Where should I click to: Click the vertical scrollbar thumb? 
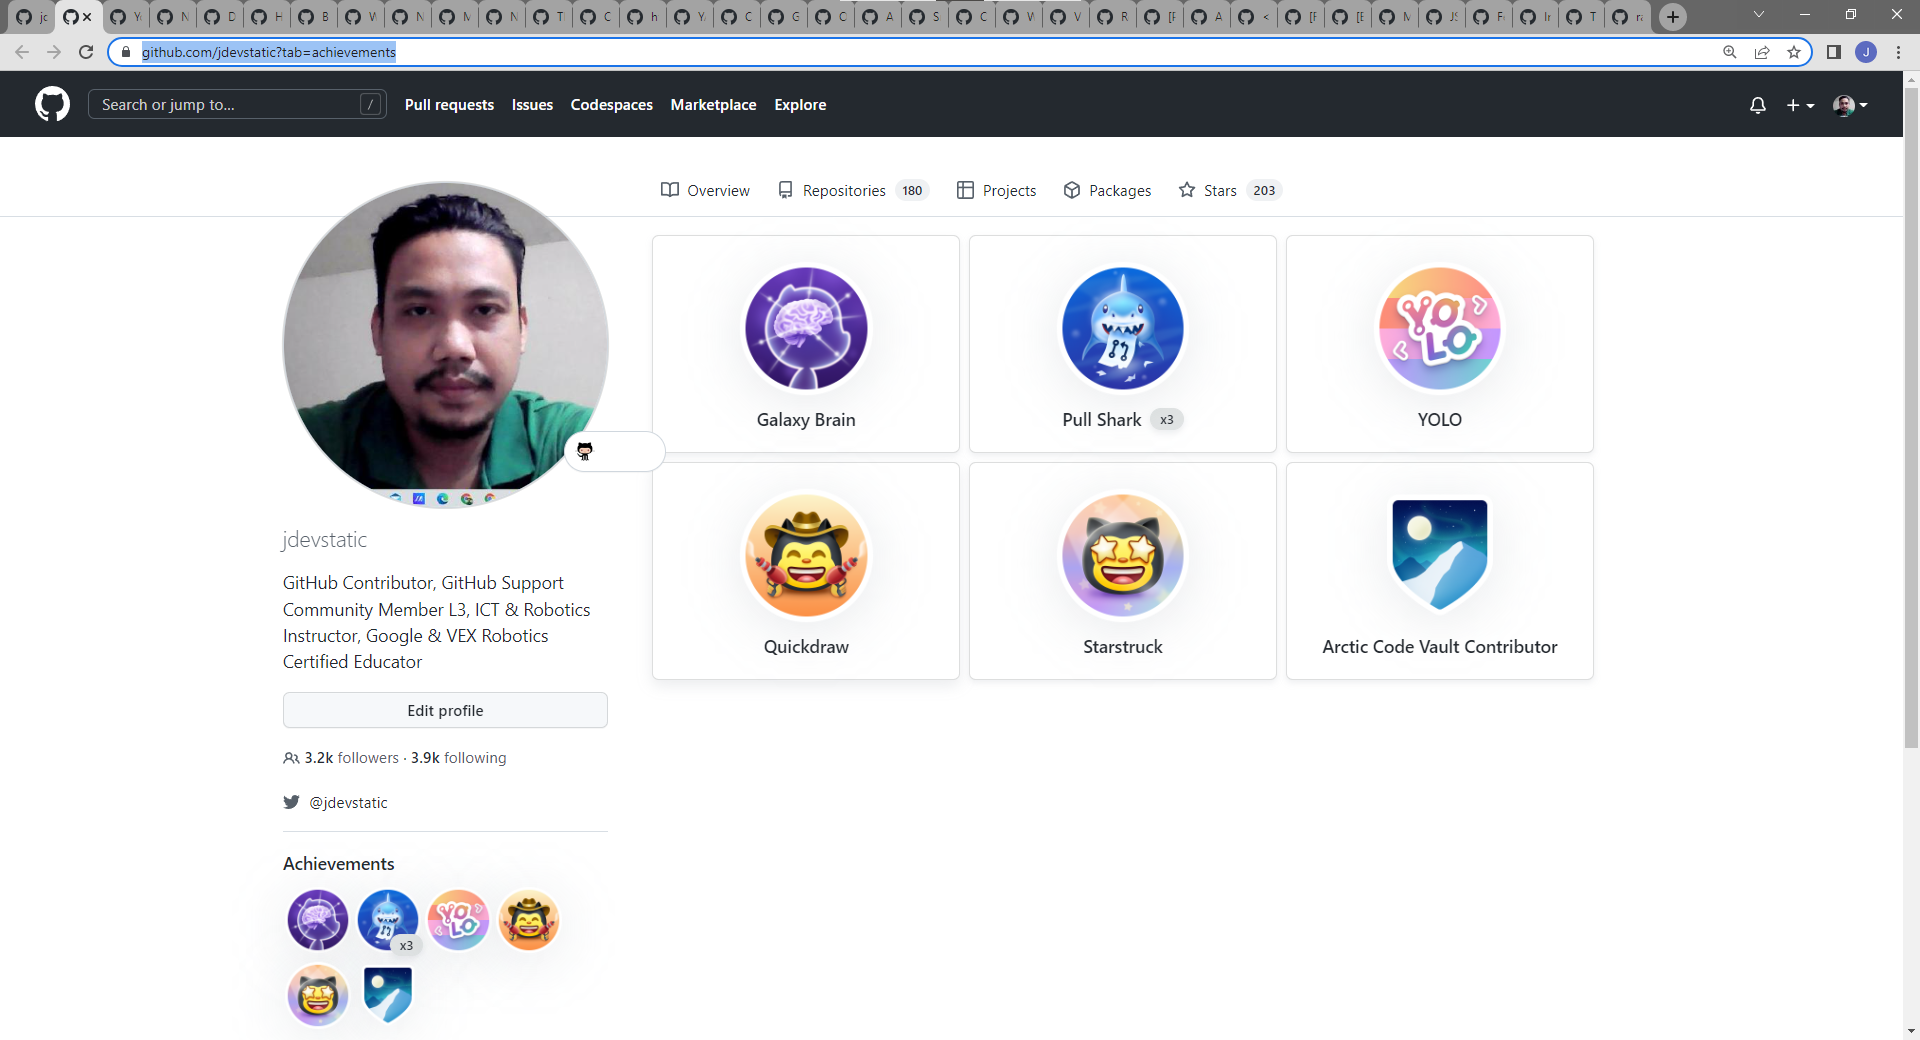pyautogui.click(x=1911, y=418)
